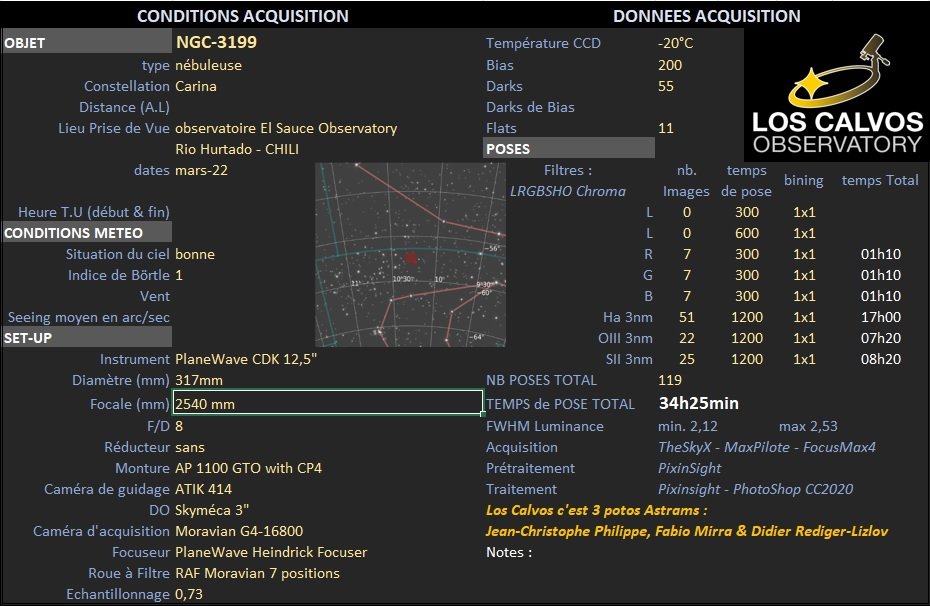Select the NB POSES TOTAL value 119
930x606 pixels.
[670, 380]
